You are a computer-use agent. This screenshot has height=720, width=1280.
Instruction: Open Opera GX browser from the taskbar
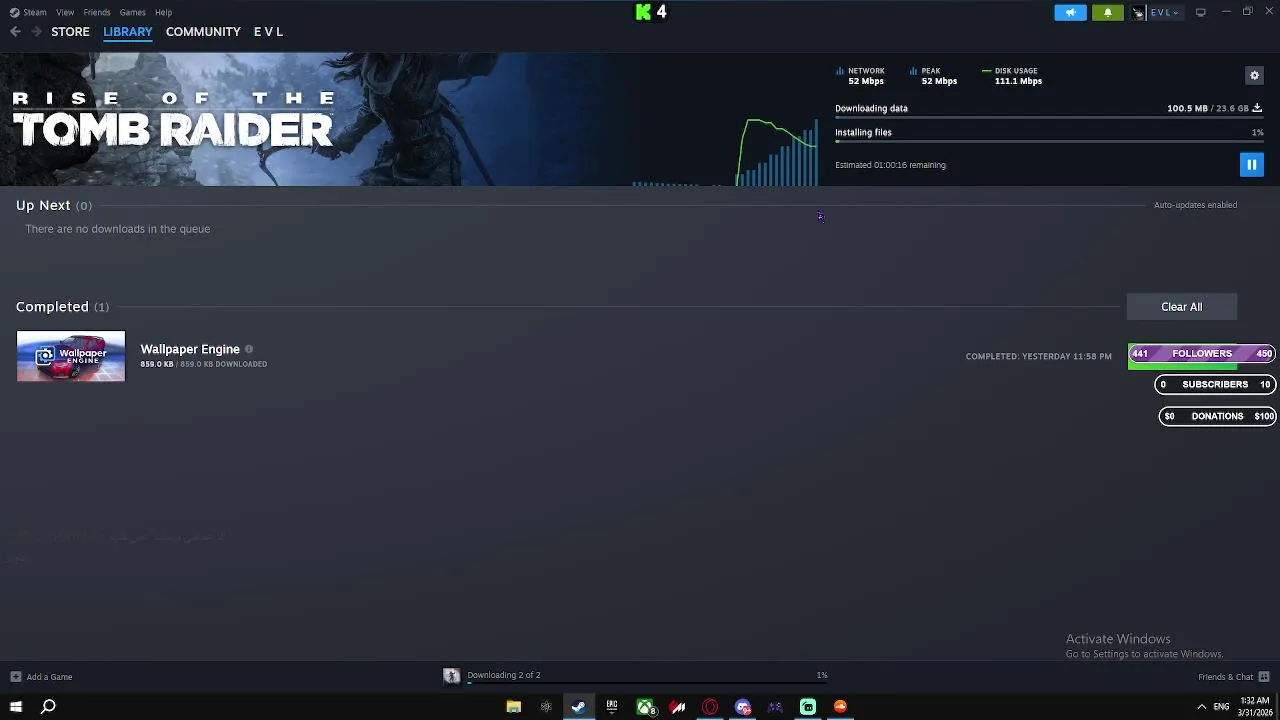[x=710, y=707]
